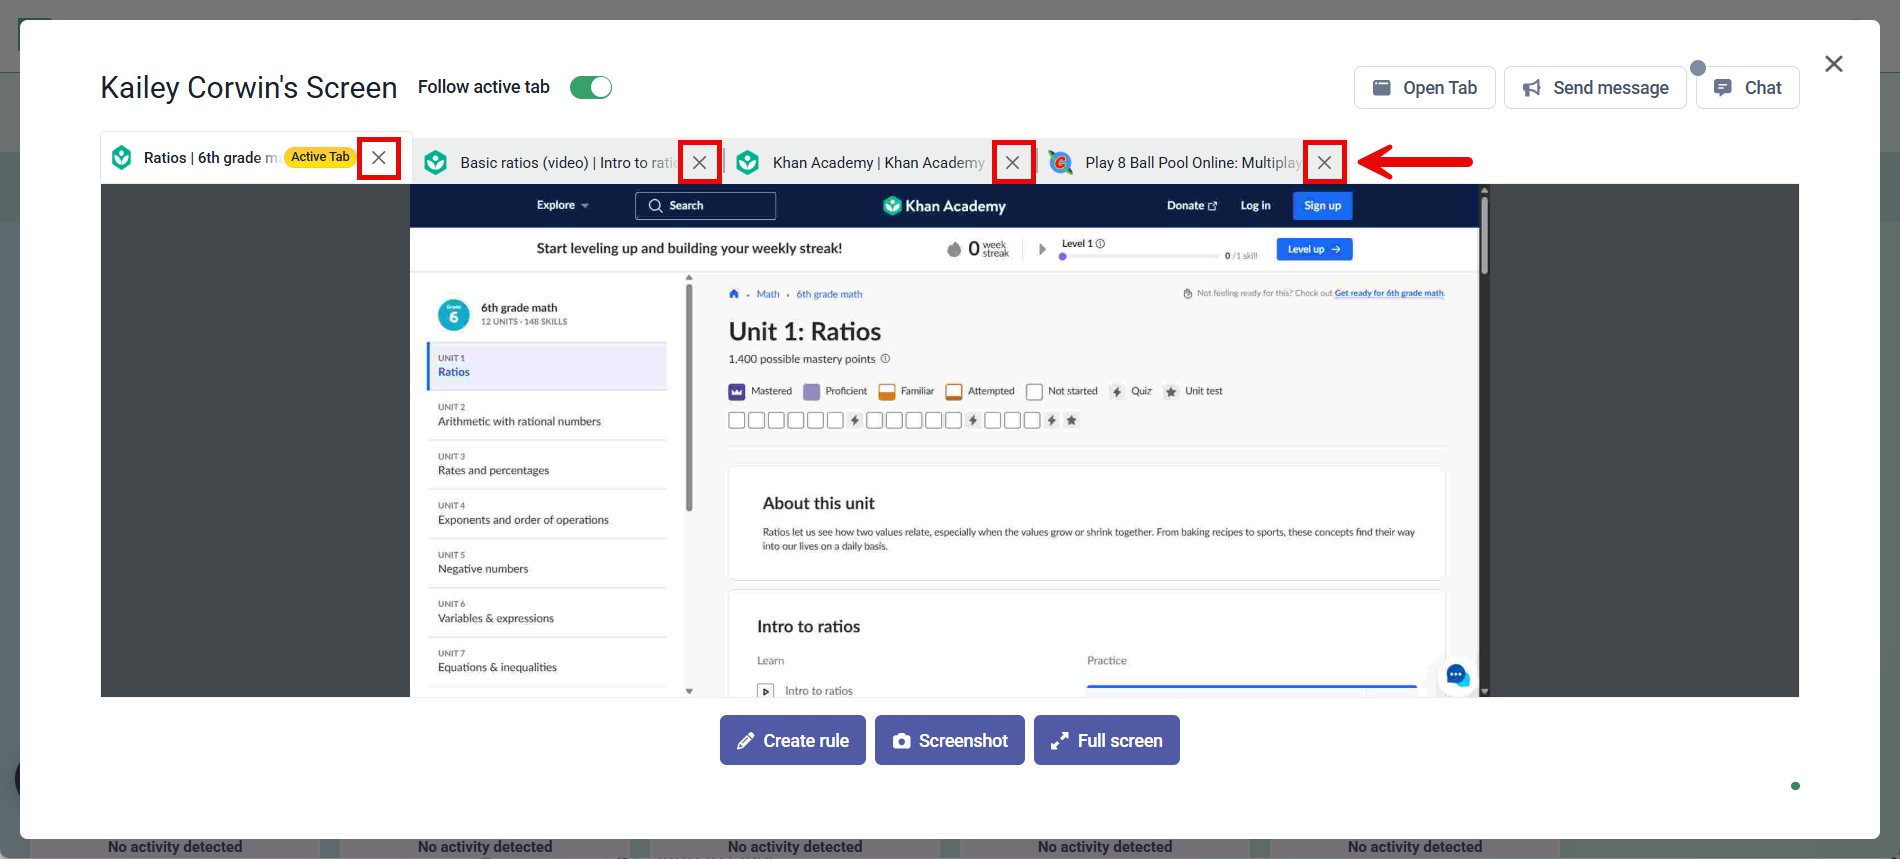Click the Donate link

tap(1192, 206)
